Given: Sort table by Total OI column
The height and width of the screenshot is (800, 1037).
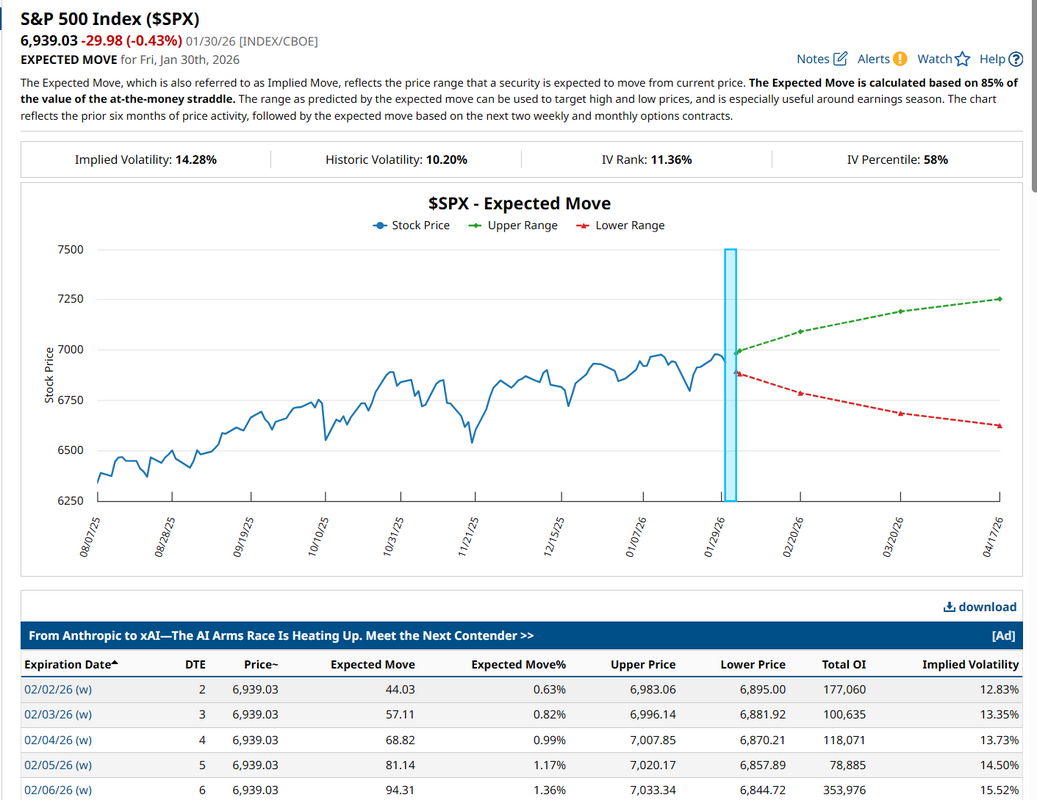Looking at the screenshot, I should [x=843, y=664].
